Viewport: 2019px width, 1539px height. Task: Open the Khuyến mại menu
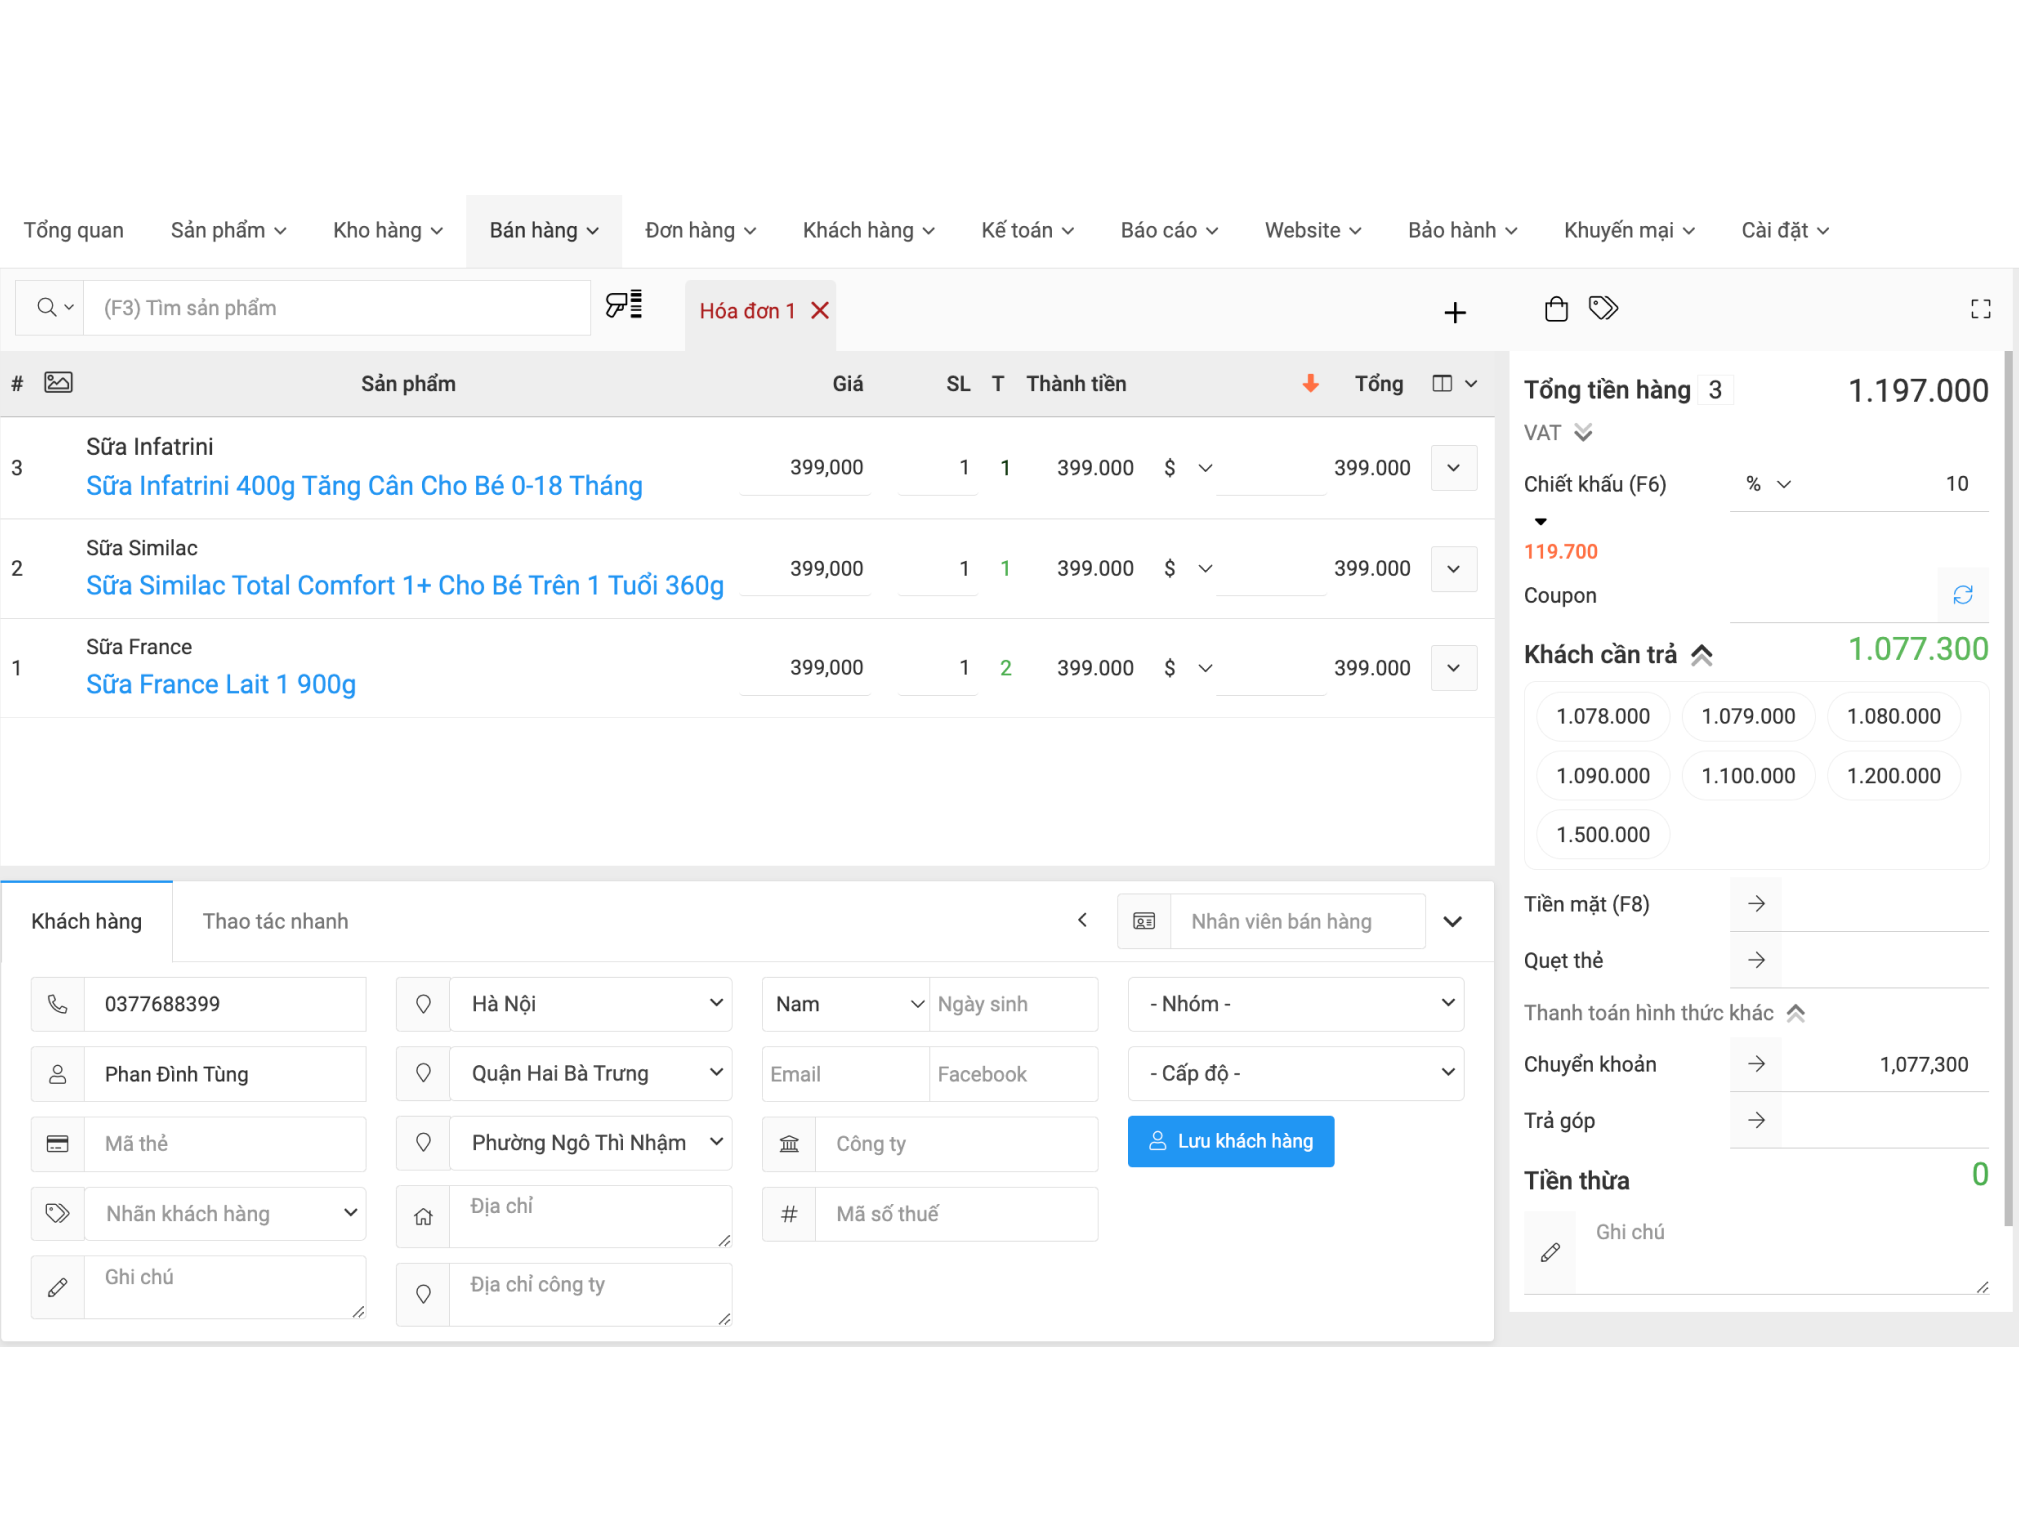pos(1629,230)
